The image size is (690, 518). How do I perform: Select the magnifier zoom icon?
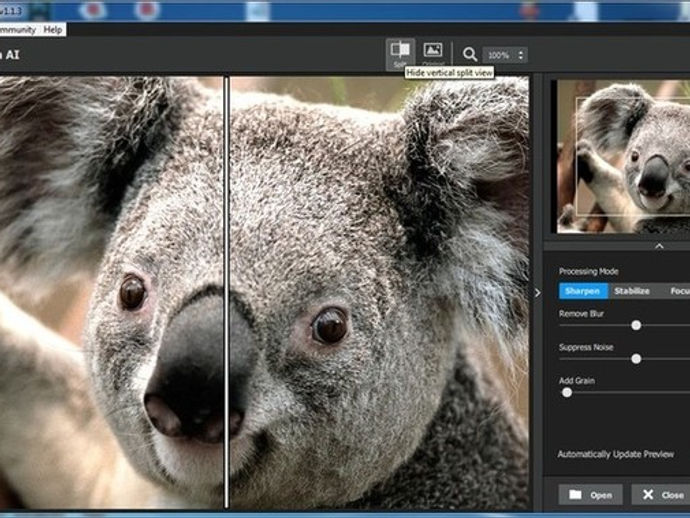pyautogui.click(x=470, y=55)
